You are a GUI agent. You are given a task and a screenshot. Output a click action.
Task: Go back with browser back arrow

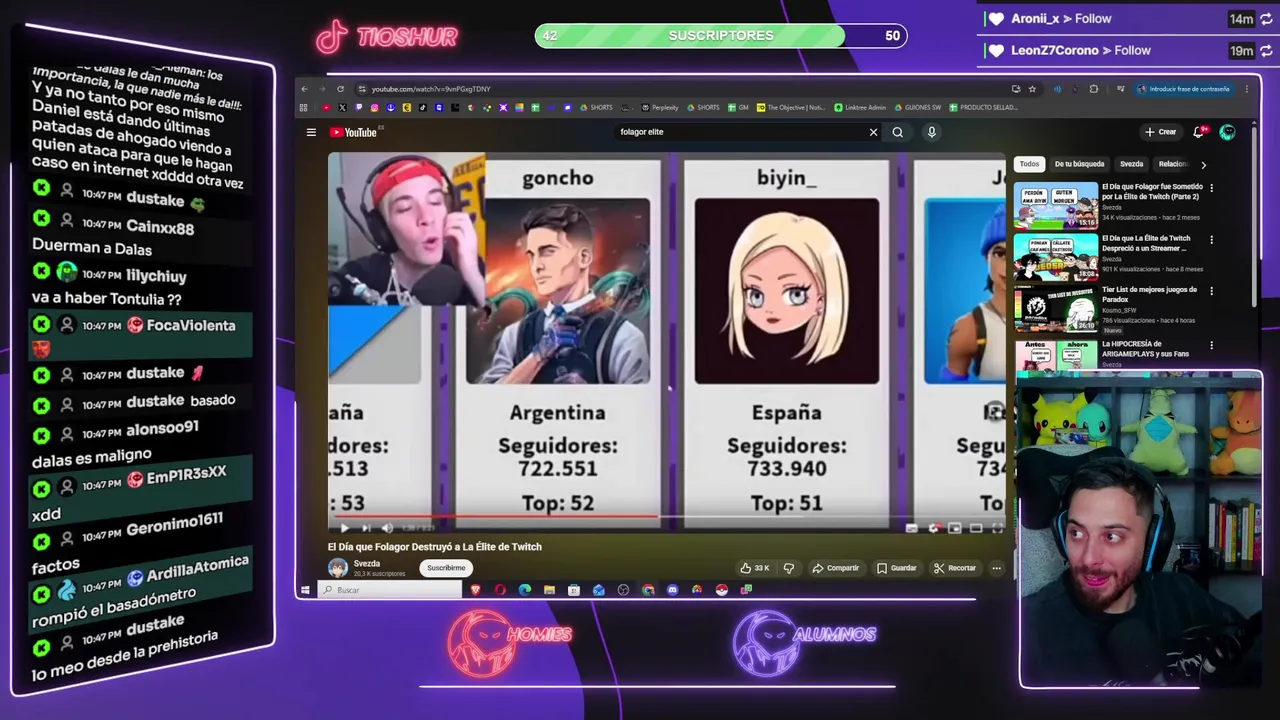305,89
